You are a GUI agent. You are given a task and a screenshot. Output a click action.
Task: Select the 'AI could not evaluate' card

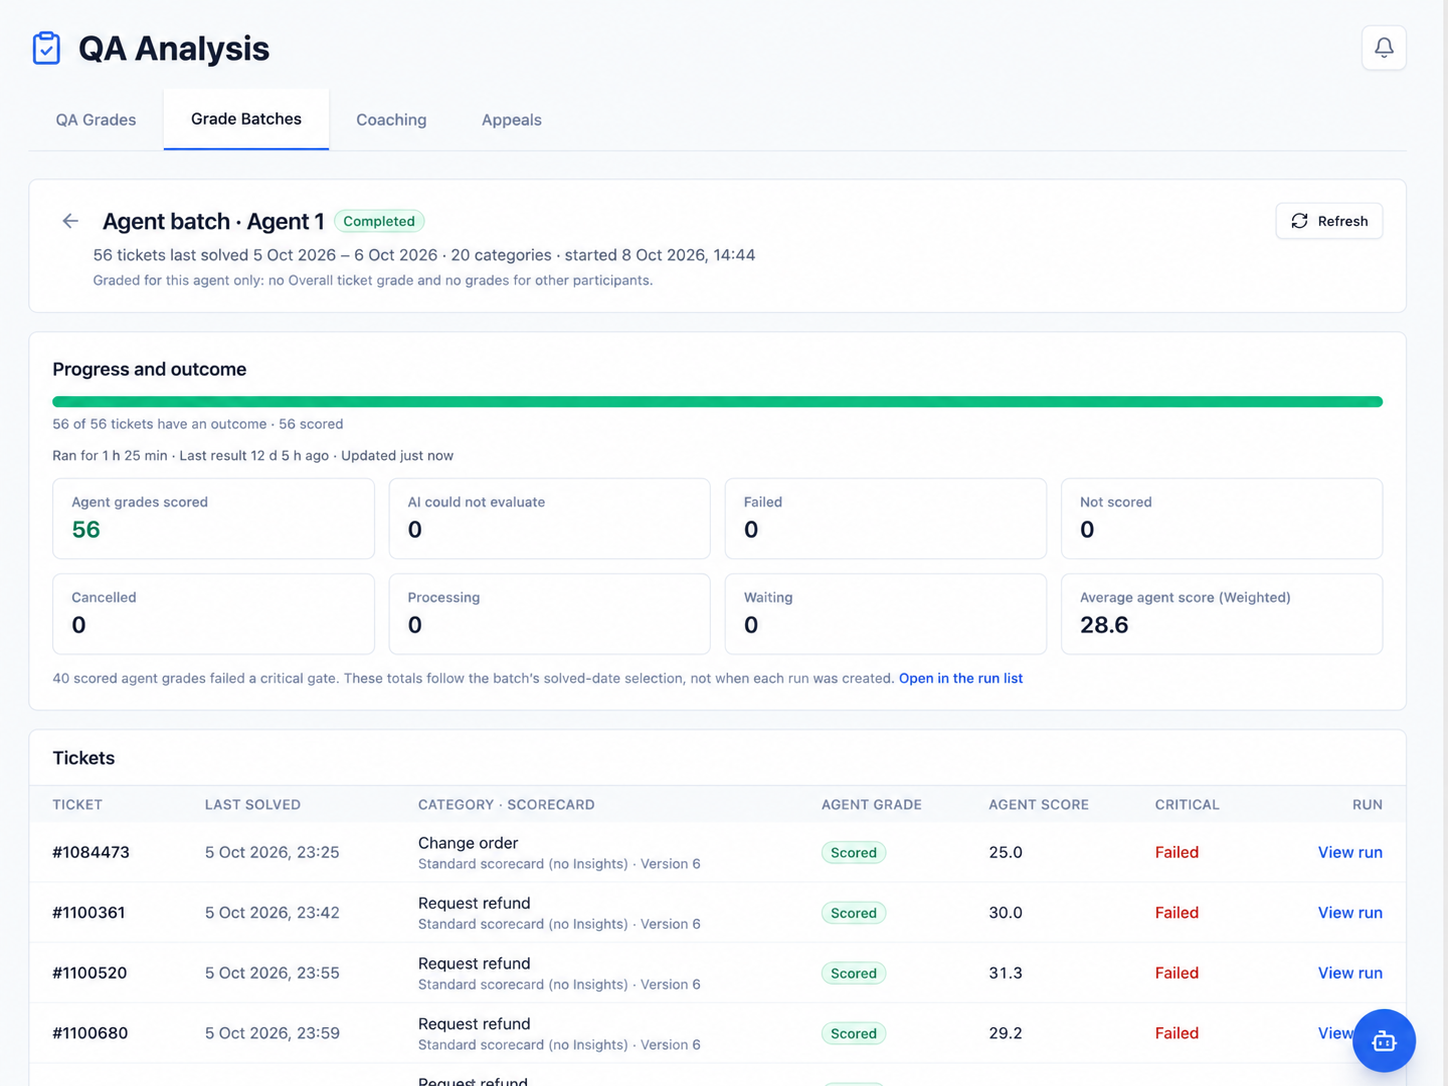[x=549, y=518]
